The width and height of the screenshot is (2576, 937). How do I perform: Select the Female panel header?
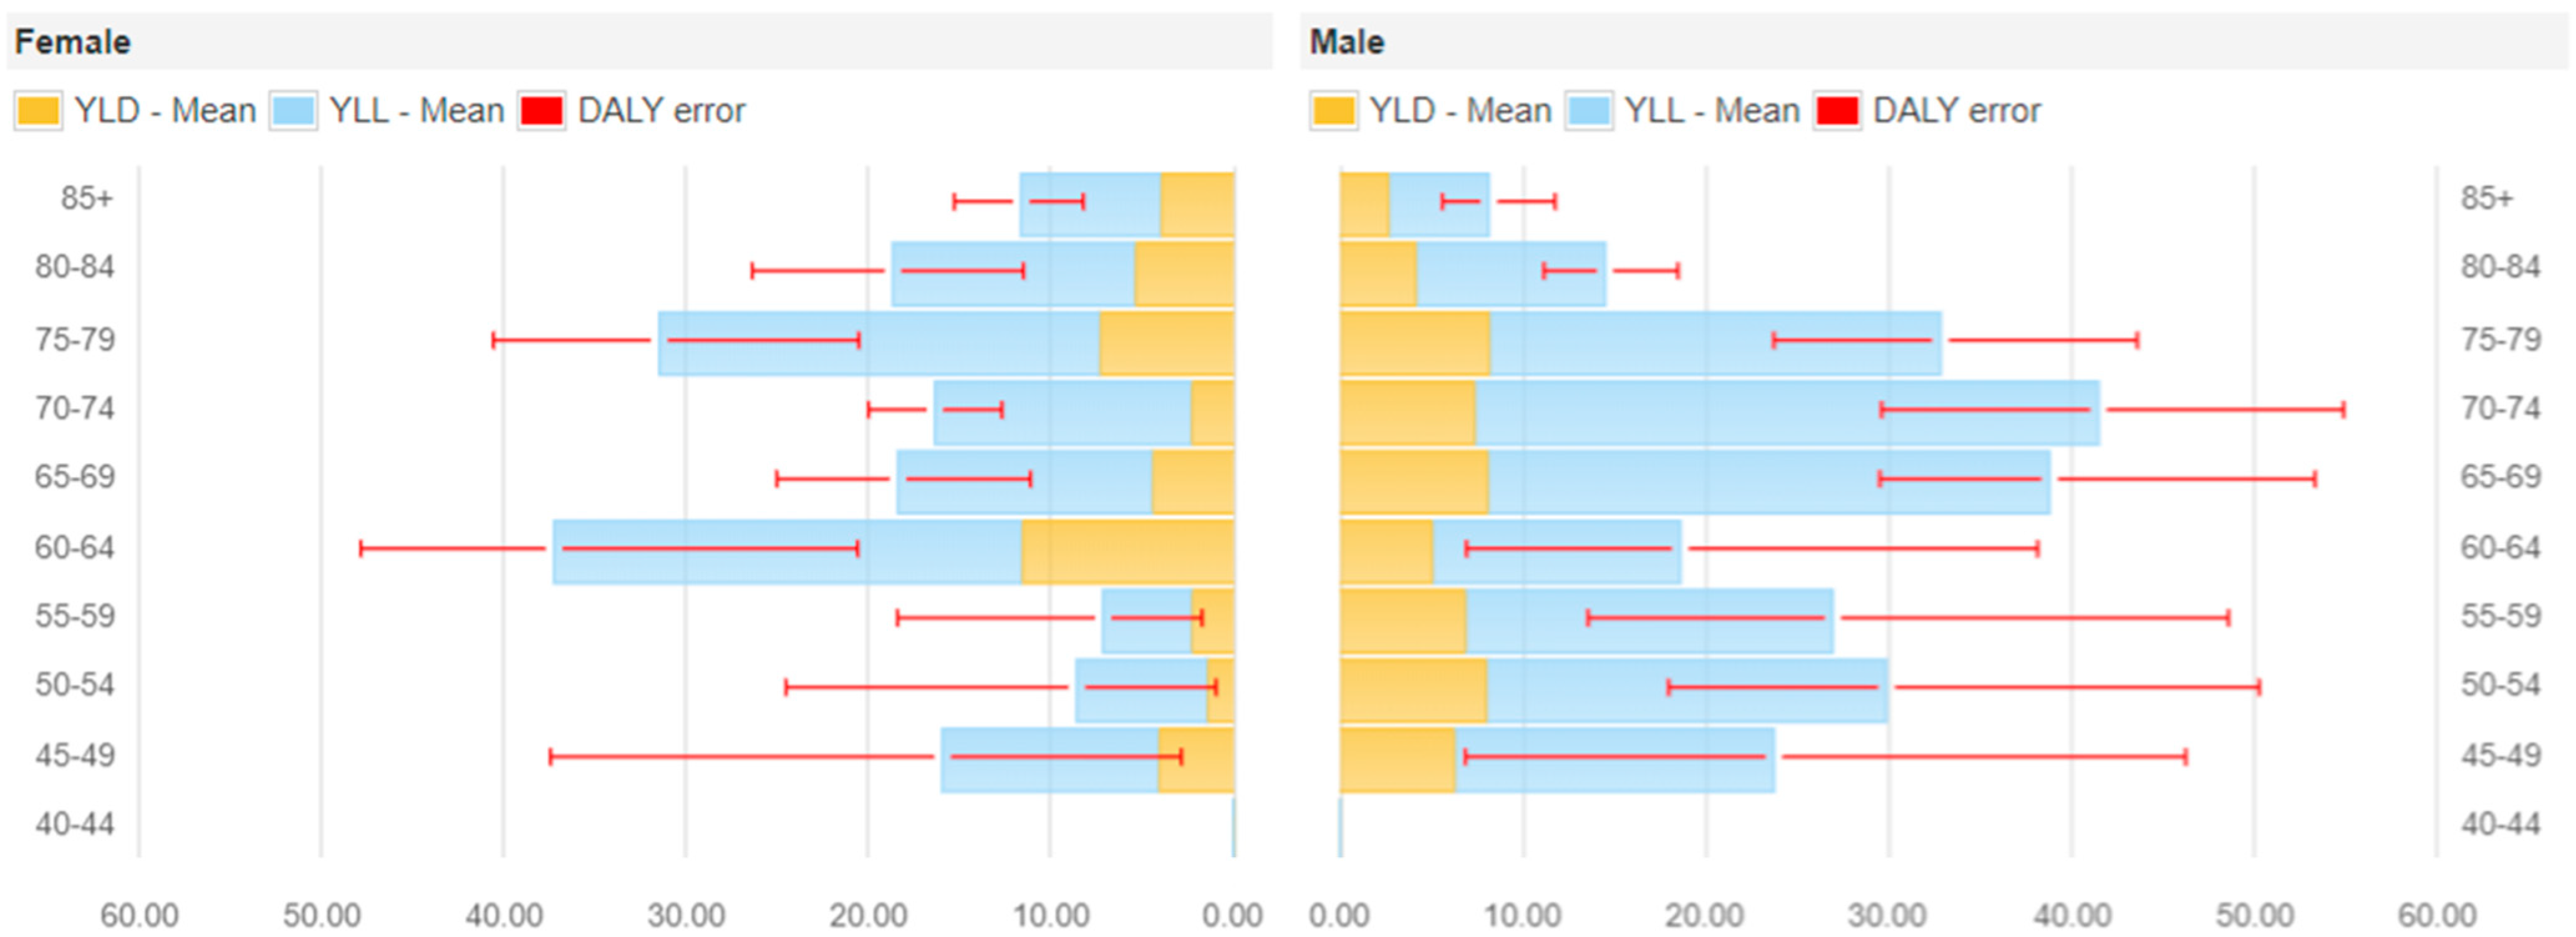point(73,42)
